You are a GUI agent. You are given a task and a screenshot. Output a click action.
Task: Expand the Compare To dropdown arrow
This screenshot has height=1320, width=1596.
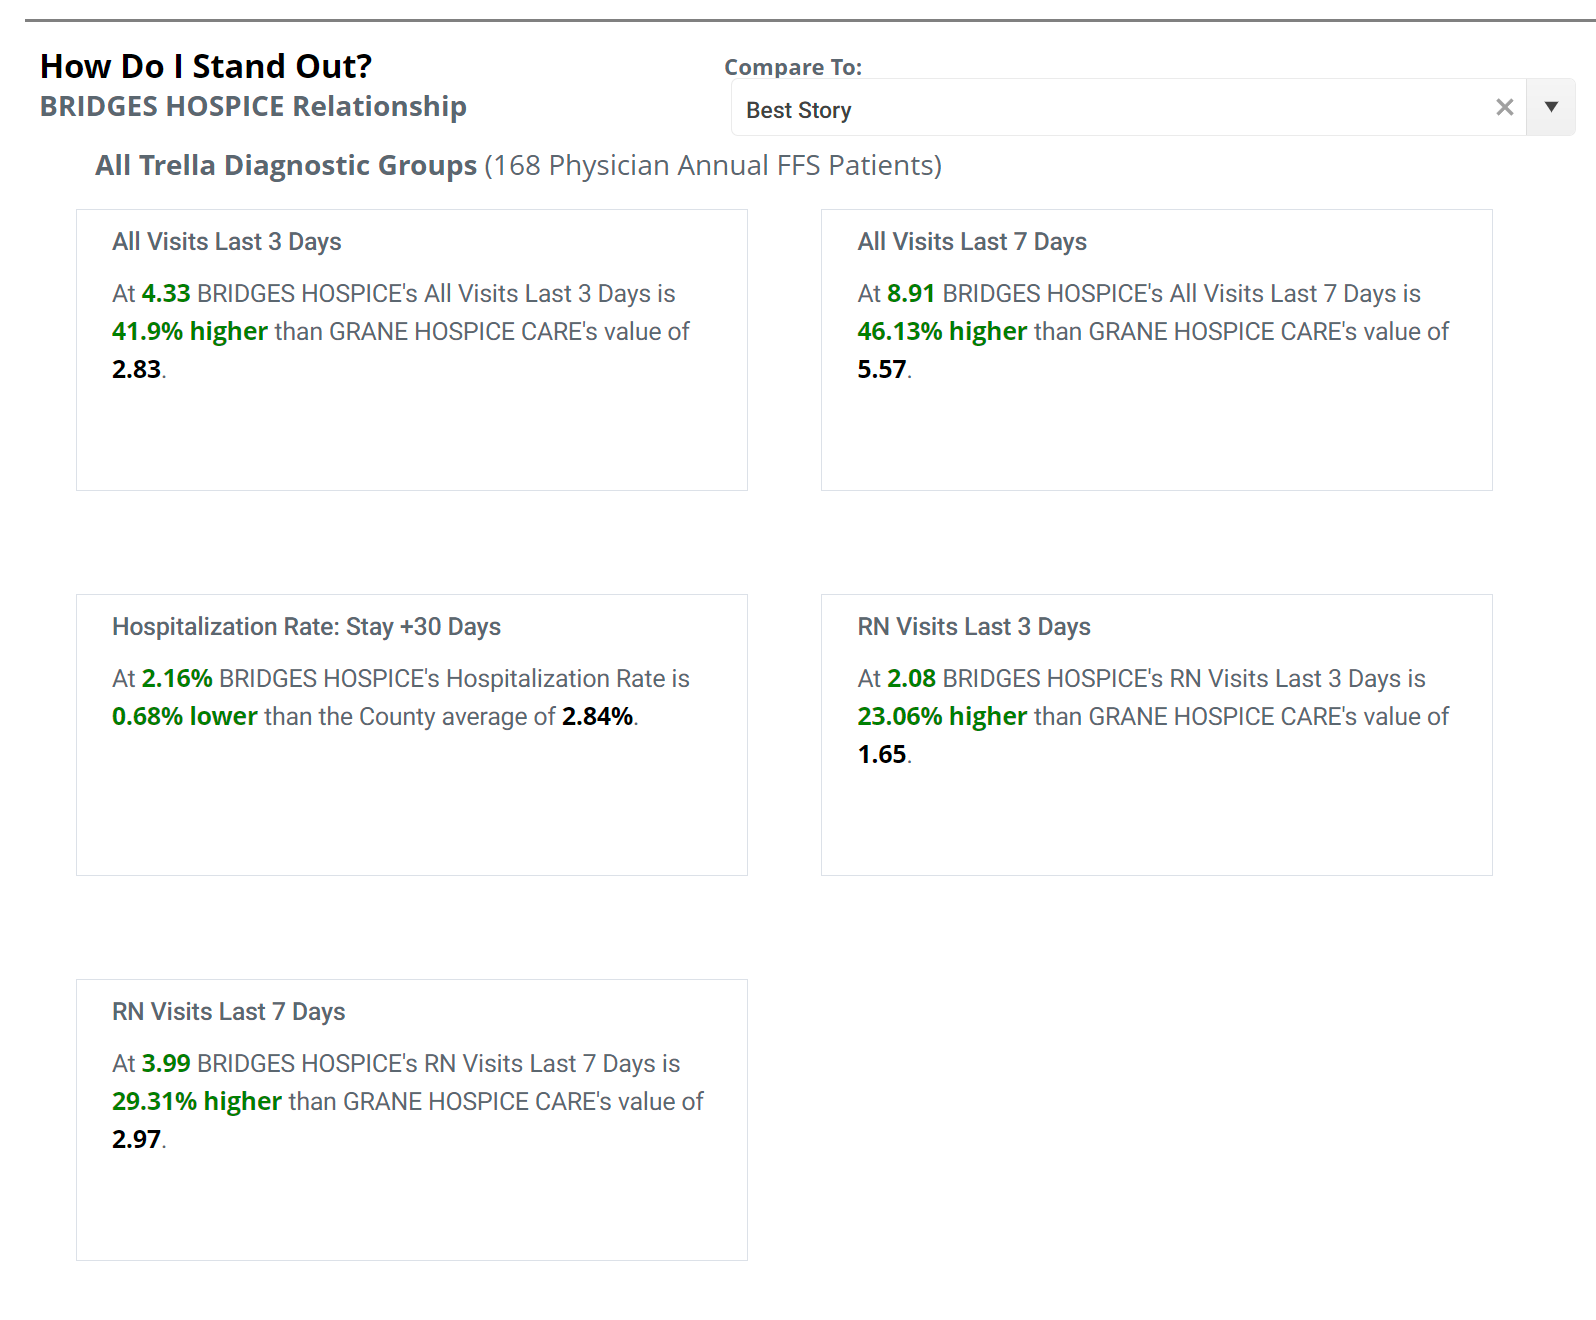1551,107
